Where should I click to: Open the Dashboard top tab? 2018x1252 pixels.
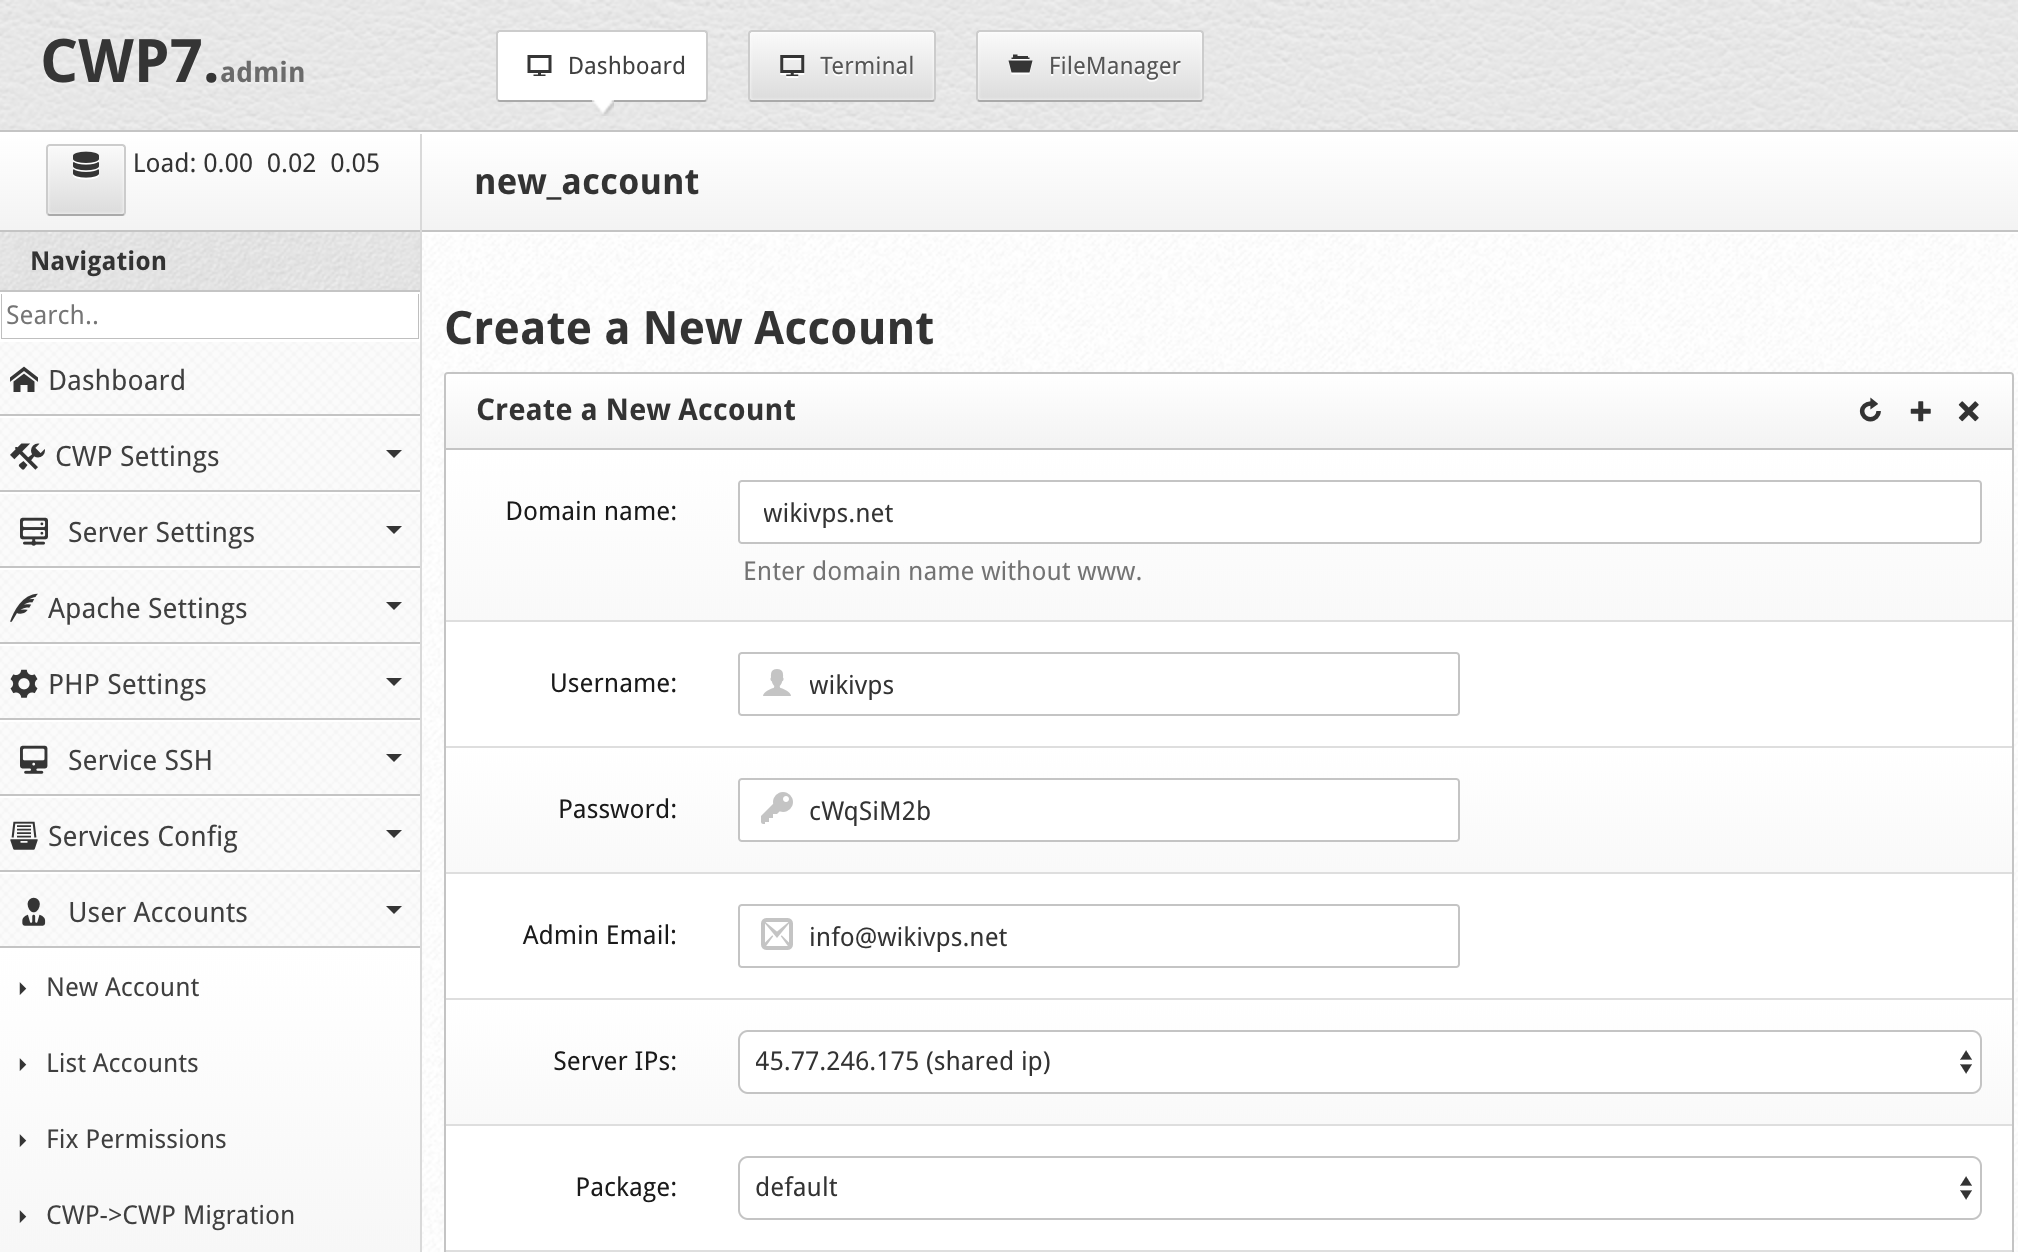pos(602,66)
